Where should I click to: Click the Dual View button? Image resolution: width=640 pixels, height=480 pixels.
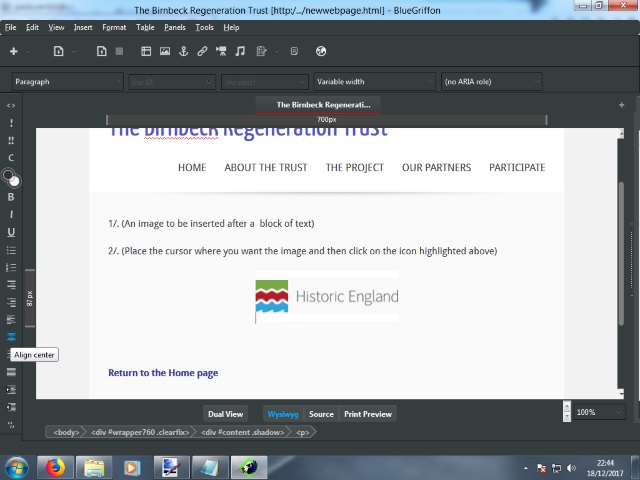225,414
